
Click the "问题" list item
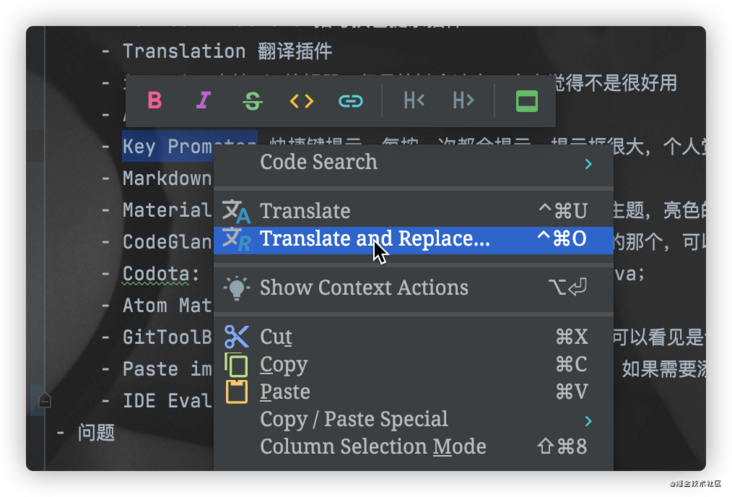coord(96,433)
